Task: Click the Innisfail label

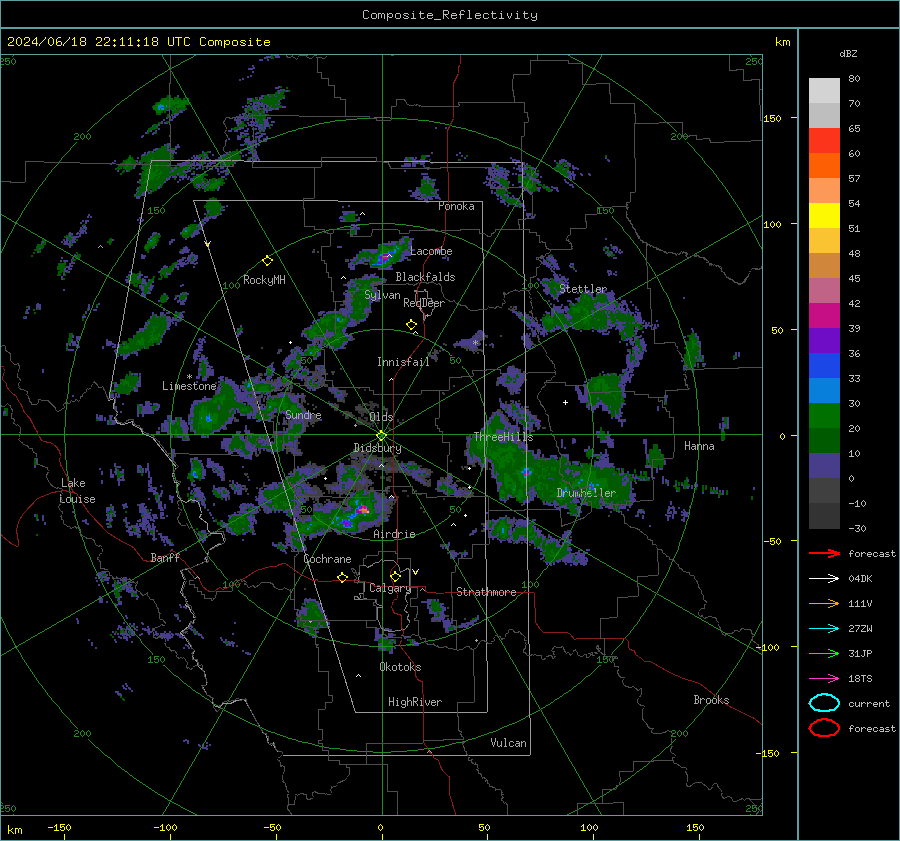Action: pyautogui.click(x=403, y=362)
